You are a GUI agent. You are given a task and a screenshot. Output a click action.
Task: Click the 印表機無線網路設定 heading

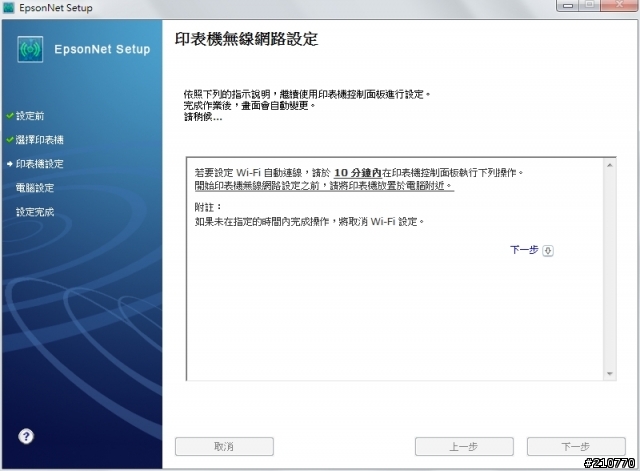point(247,39)
